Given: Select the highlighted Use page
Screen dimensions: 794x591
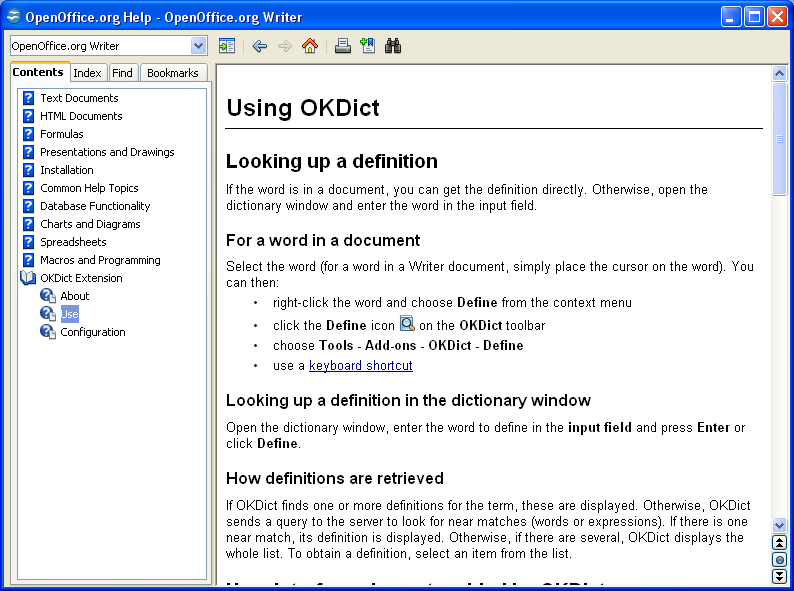Looking at the screenshot, I should coord(70,314).
